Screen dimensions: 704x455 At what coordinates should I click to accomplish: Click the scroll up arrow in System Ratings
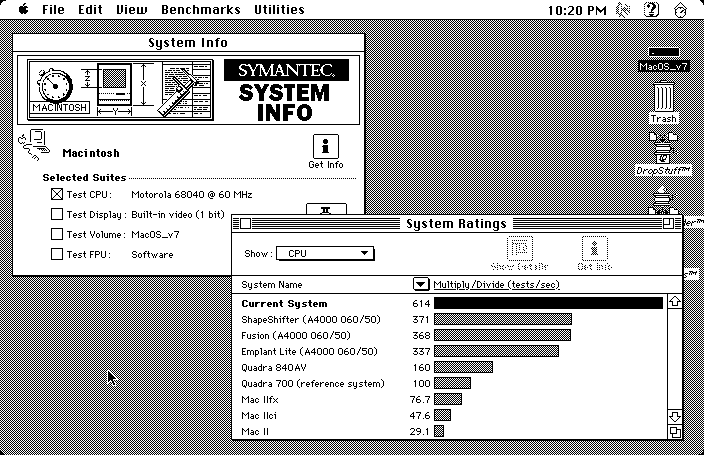click(x=675, y=302)
